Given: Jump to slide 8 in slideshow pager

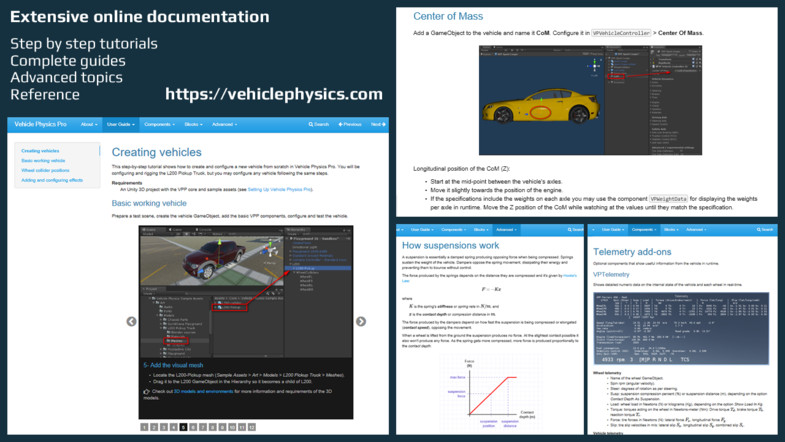Looking at the screenshot, I should pyautogui.click(x=213, y=427).
